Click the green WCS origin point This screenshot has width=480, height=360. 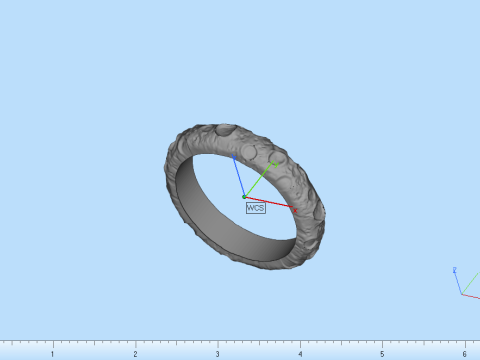(244, 197)
